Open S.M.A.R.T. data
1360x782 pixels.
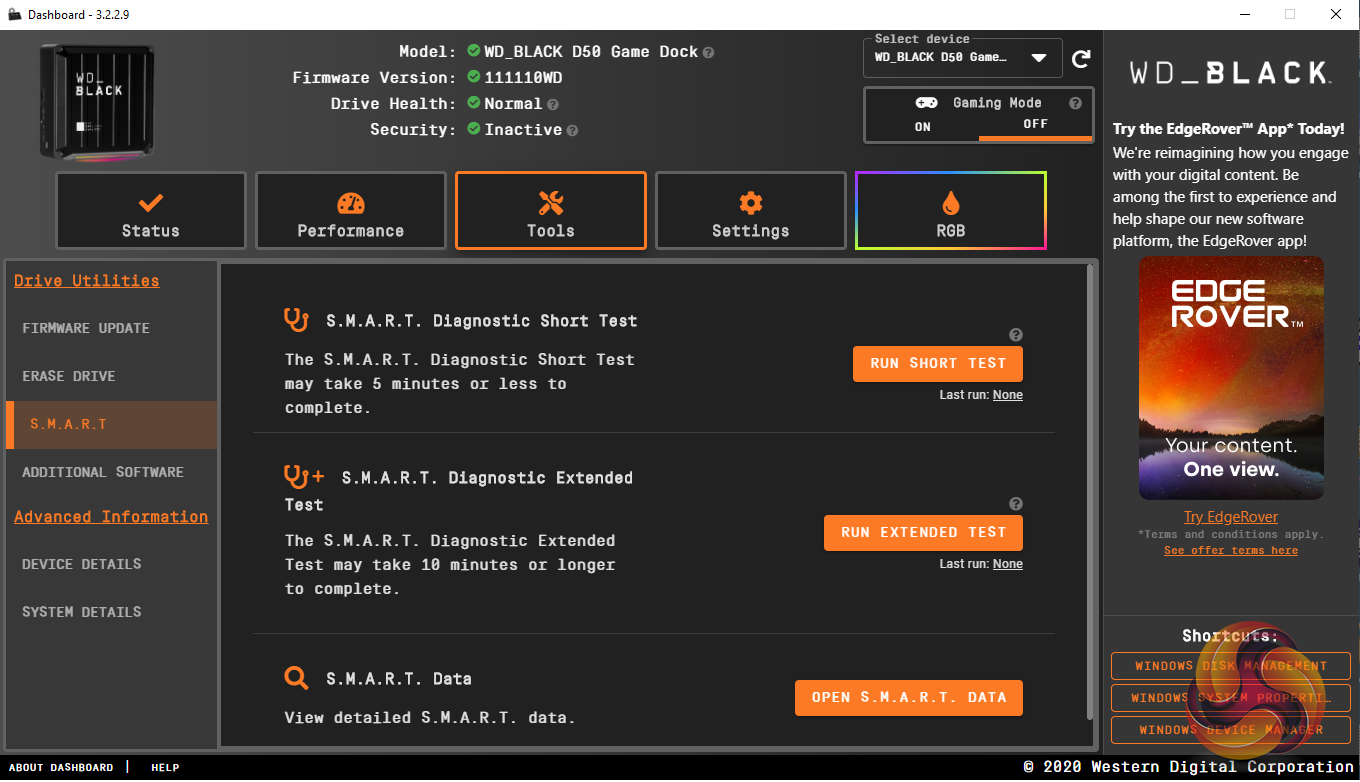pyautogui.click(x=909, y=698)
